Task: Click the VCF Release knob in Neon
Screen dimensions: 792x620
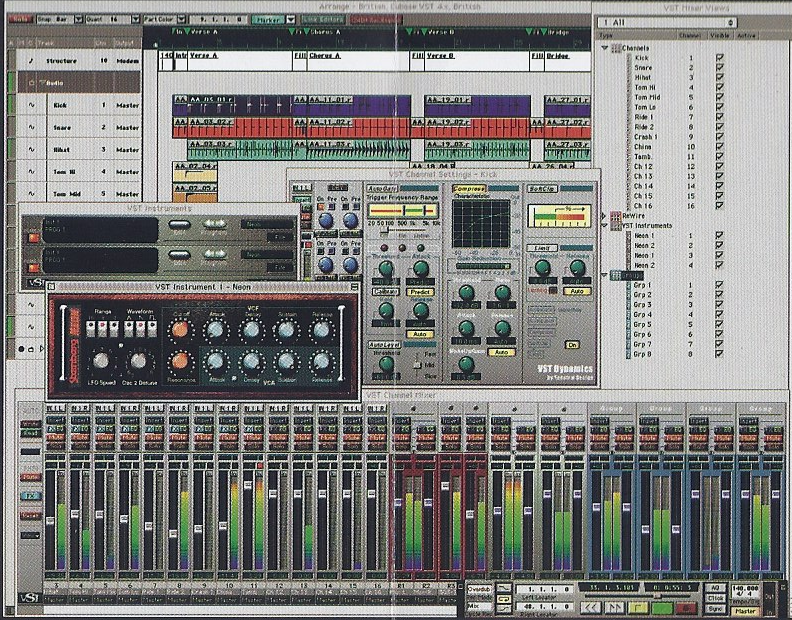Action: 321,329
